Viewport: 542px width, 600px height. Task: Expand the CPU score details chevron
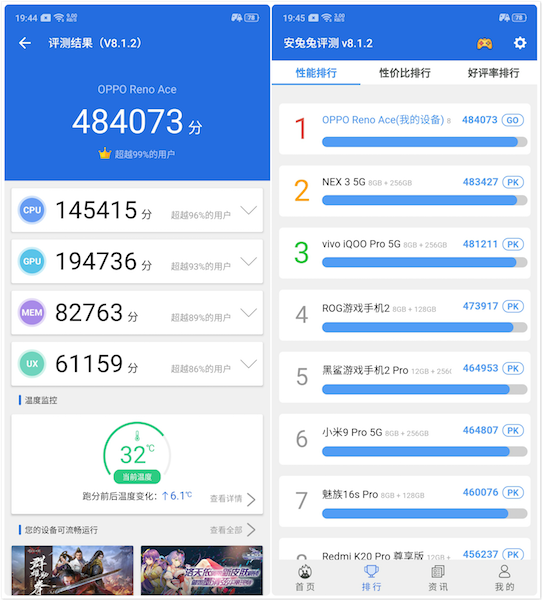point(249,210)
